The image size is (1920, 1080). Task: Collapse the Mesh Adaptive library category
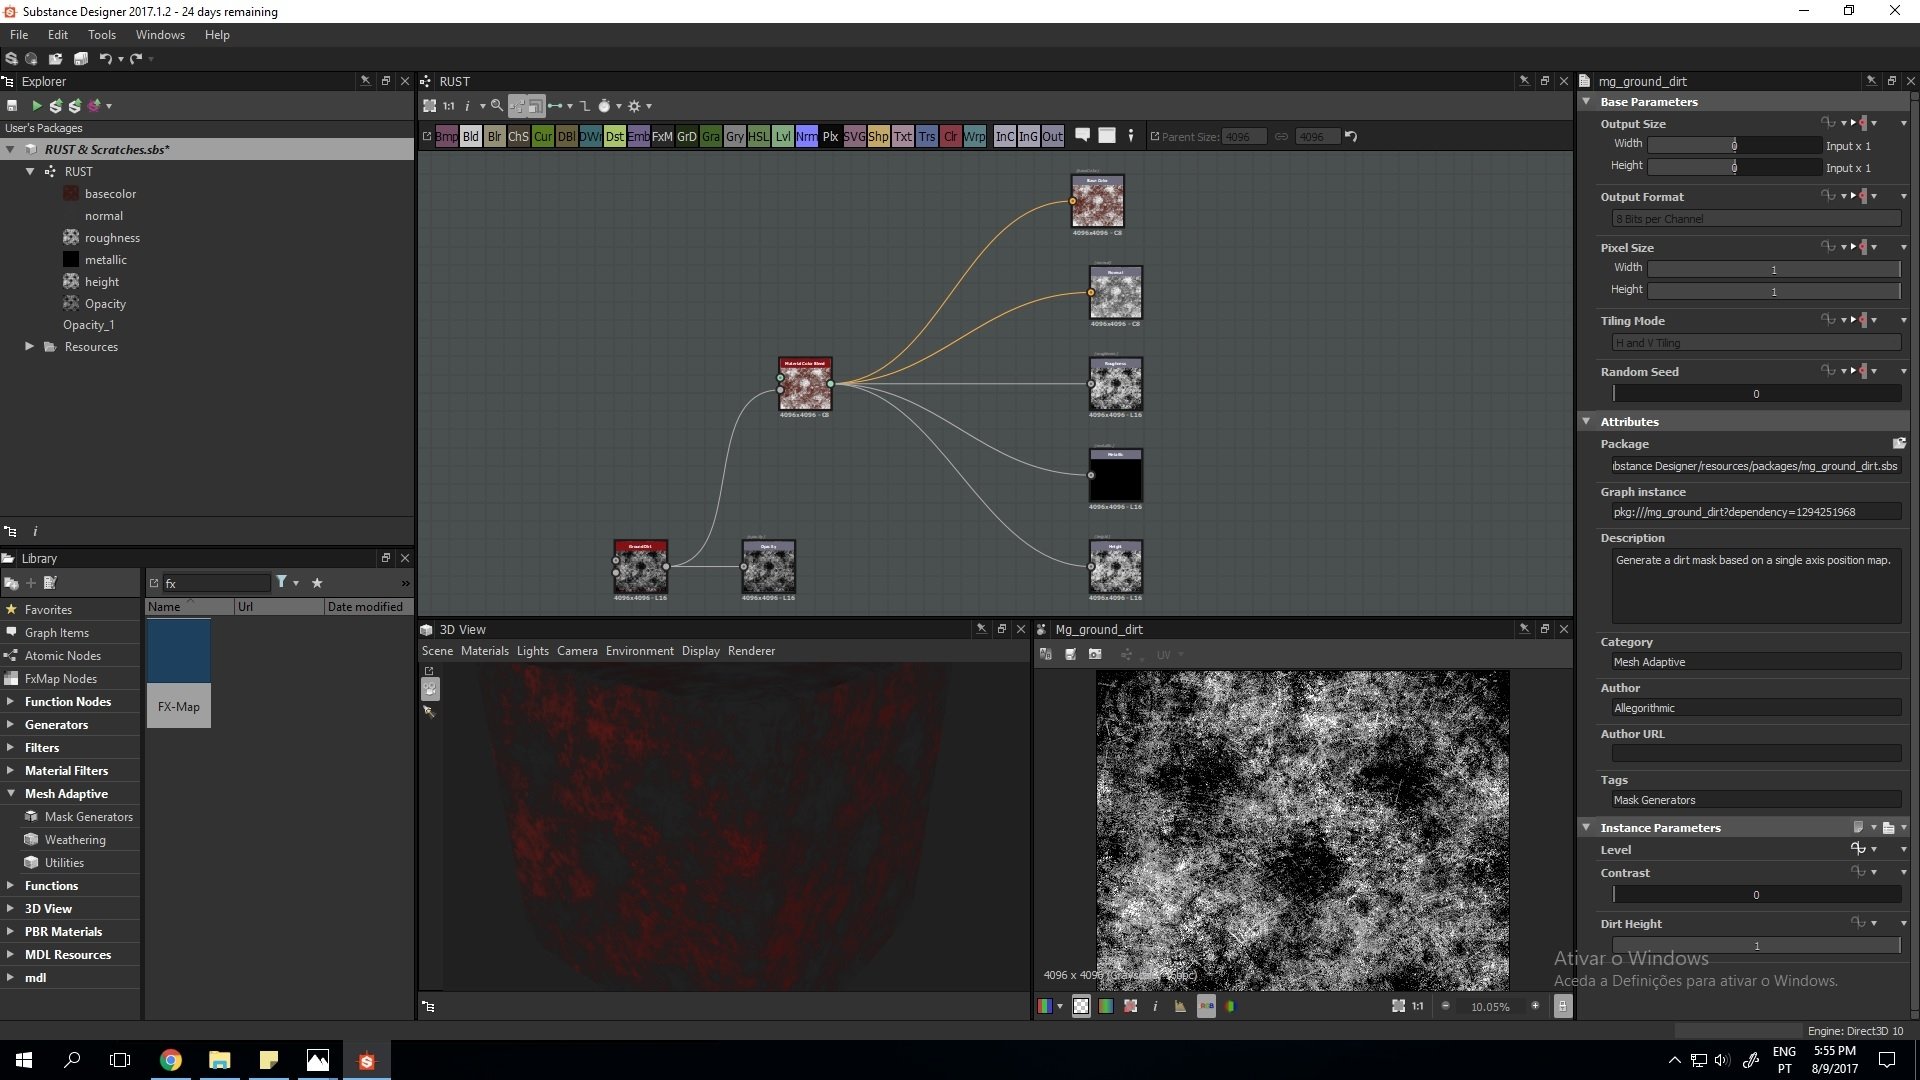tap(10, 794)
